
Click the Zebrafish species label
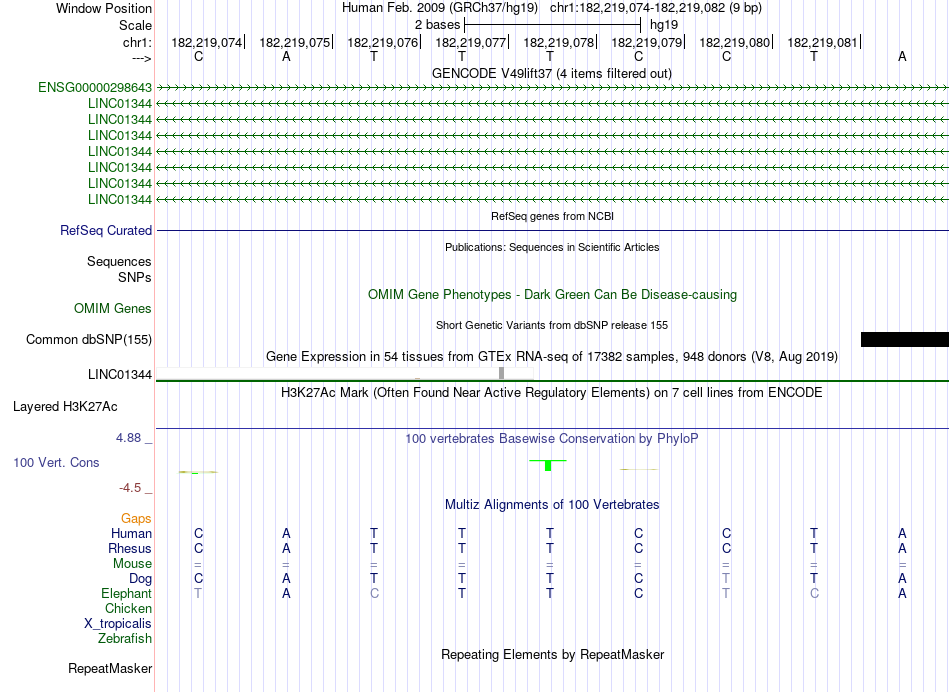pyautogui.click(x=125, y=639)
